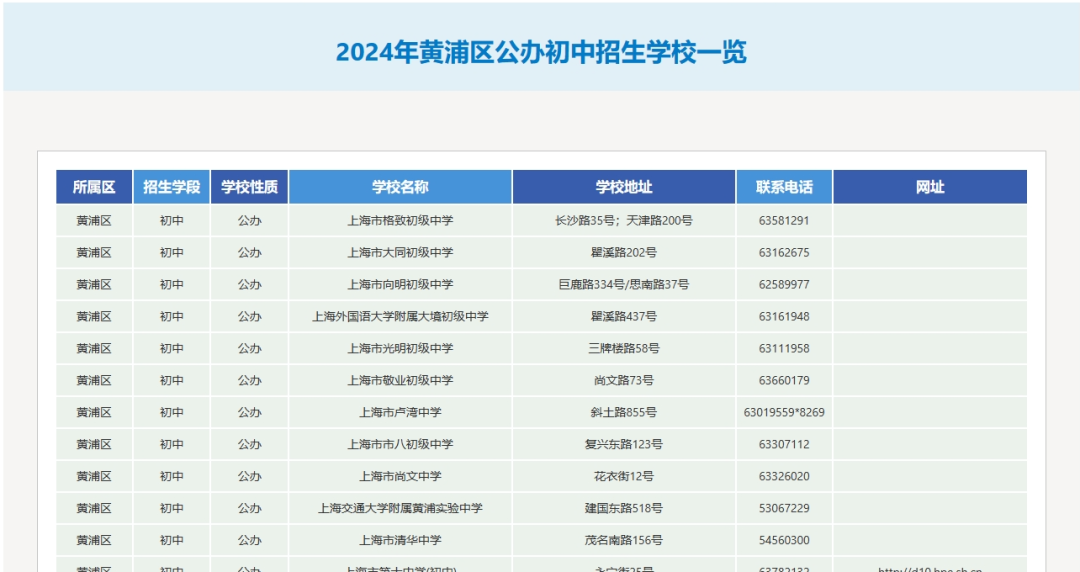Image resolution: width=1080 pixels, height=572 pixels.
Task: Click the 所属区 column header
Action: pyautogui.click(x=94, y=187)
